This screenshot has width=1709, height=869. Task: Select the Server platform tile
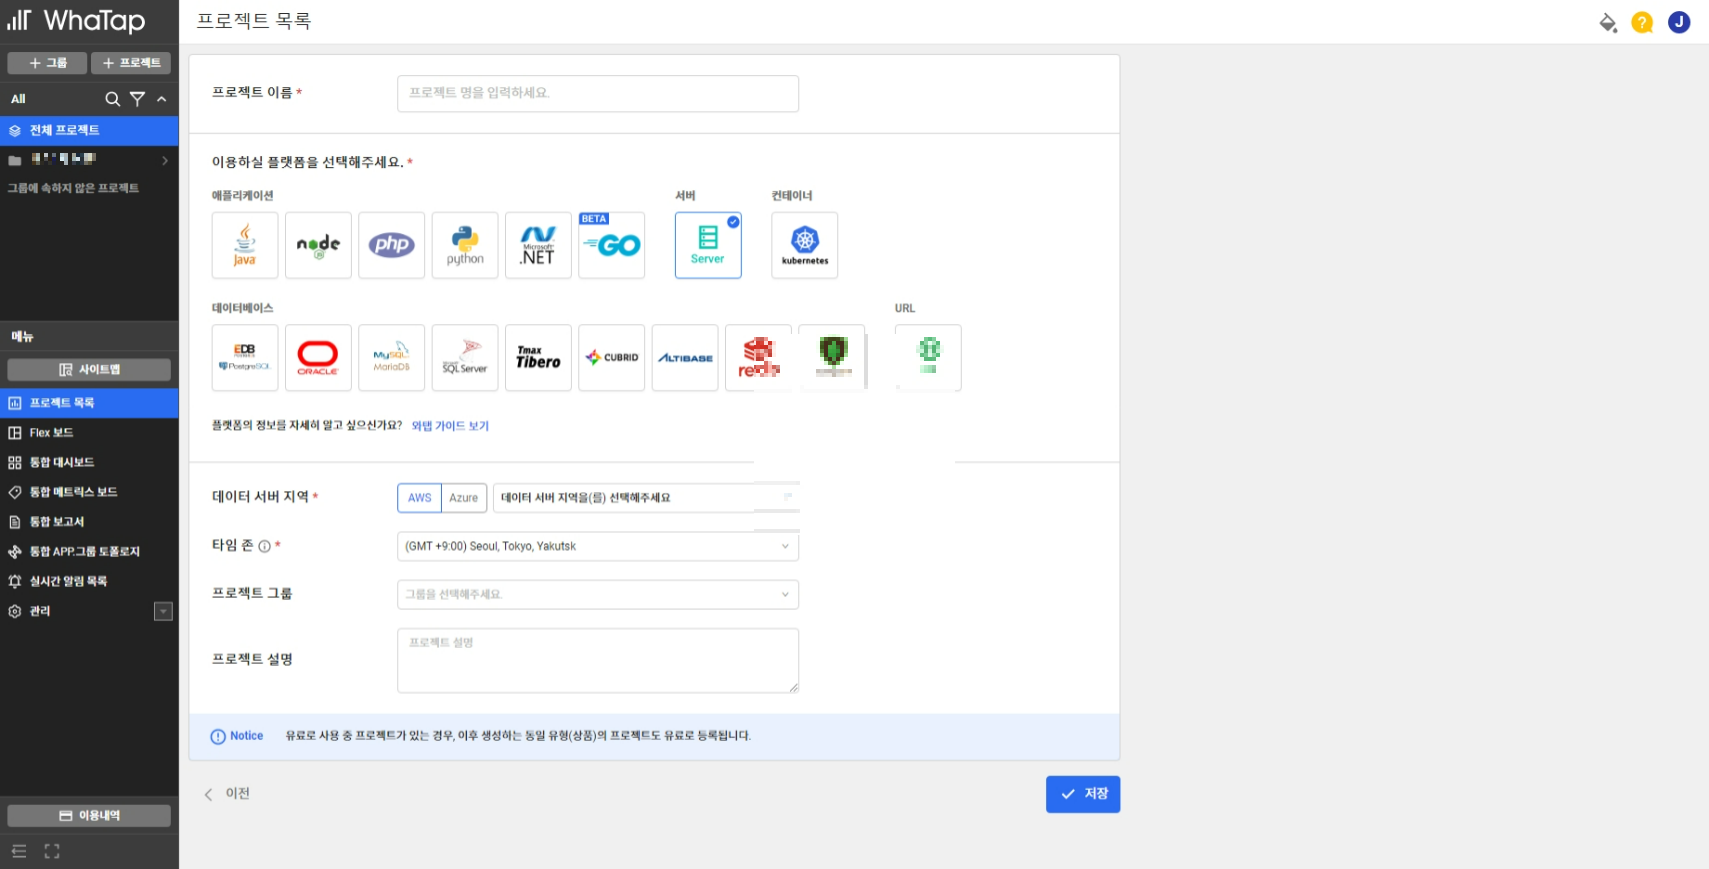(x=708, y=245)
